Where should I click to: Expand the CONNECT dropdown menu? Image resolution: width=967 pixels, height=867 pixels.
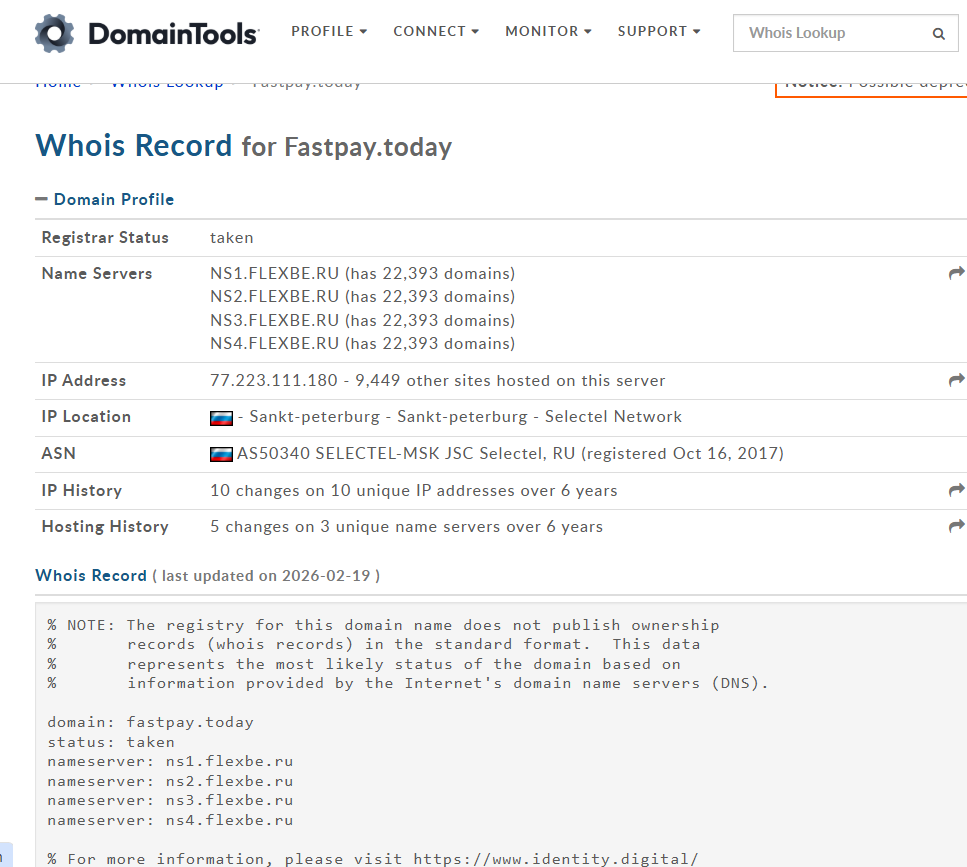(435, 31)
